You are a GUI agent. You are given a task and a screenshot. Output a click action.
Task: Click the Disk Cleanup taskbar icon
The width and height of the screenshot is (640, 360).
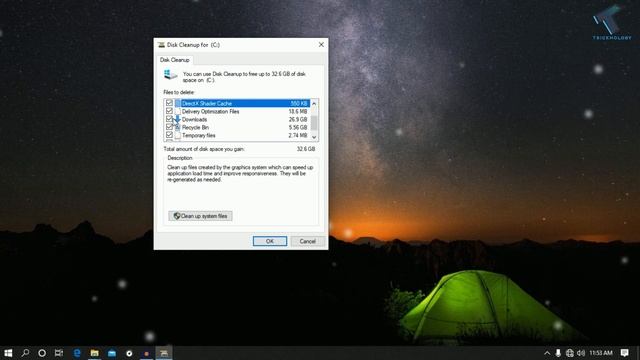pos(164,353)
